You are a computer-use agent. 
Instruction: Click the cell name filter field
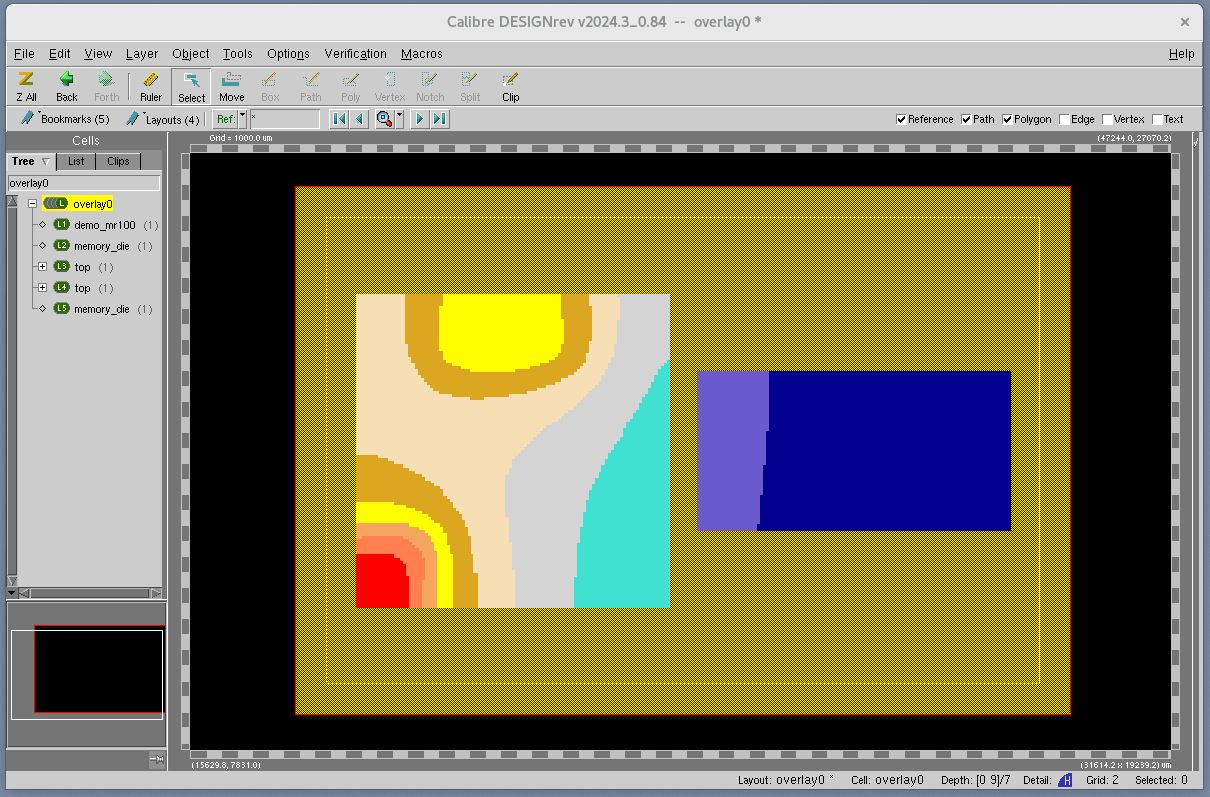[84, 183]
